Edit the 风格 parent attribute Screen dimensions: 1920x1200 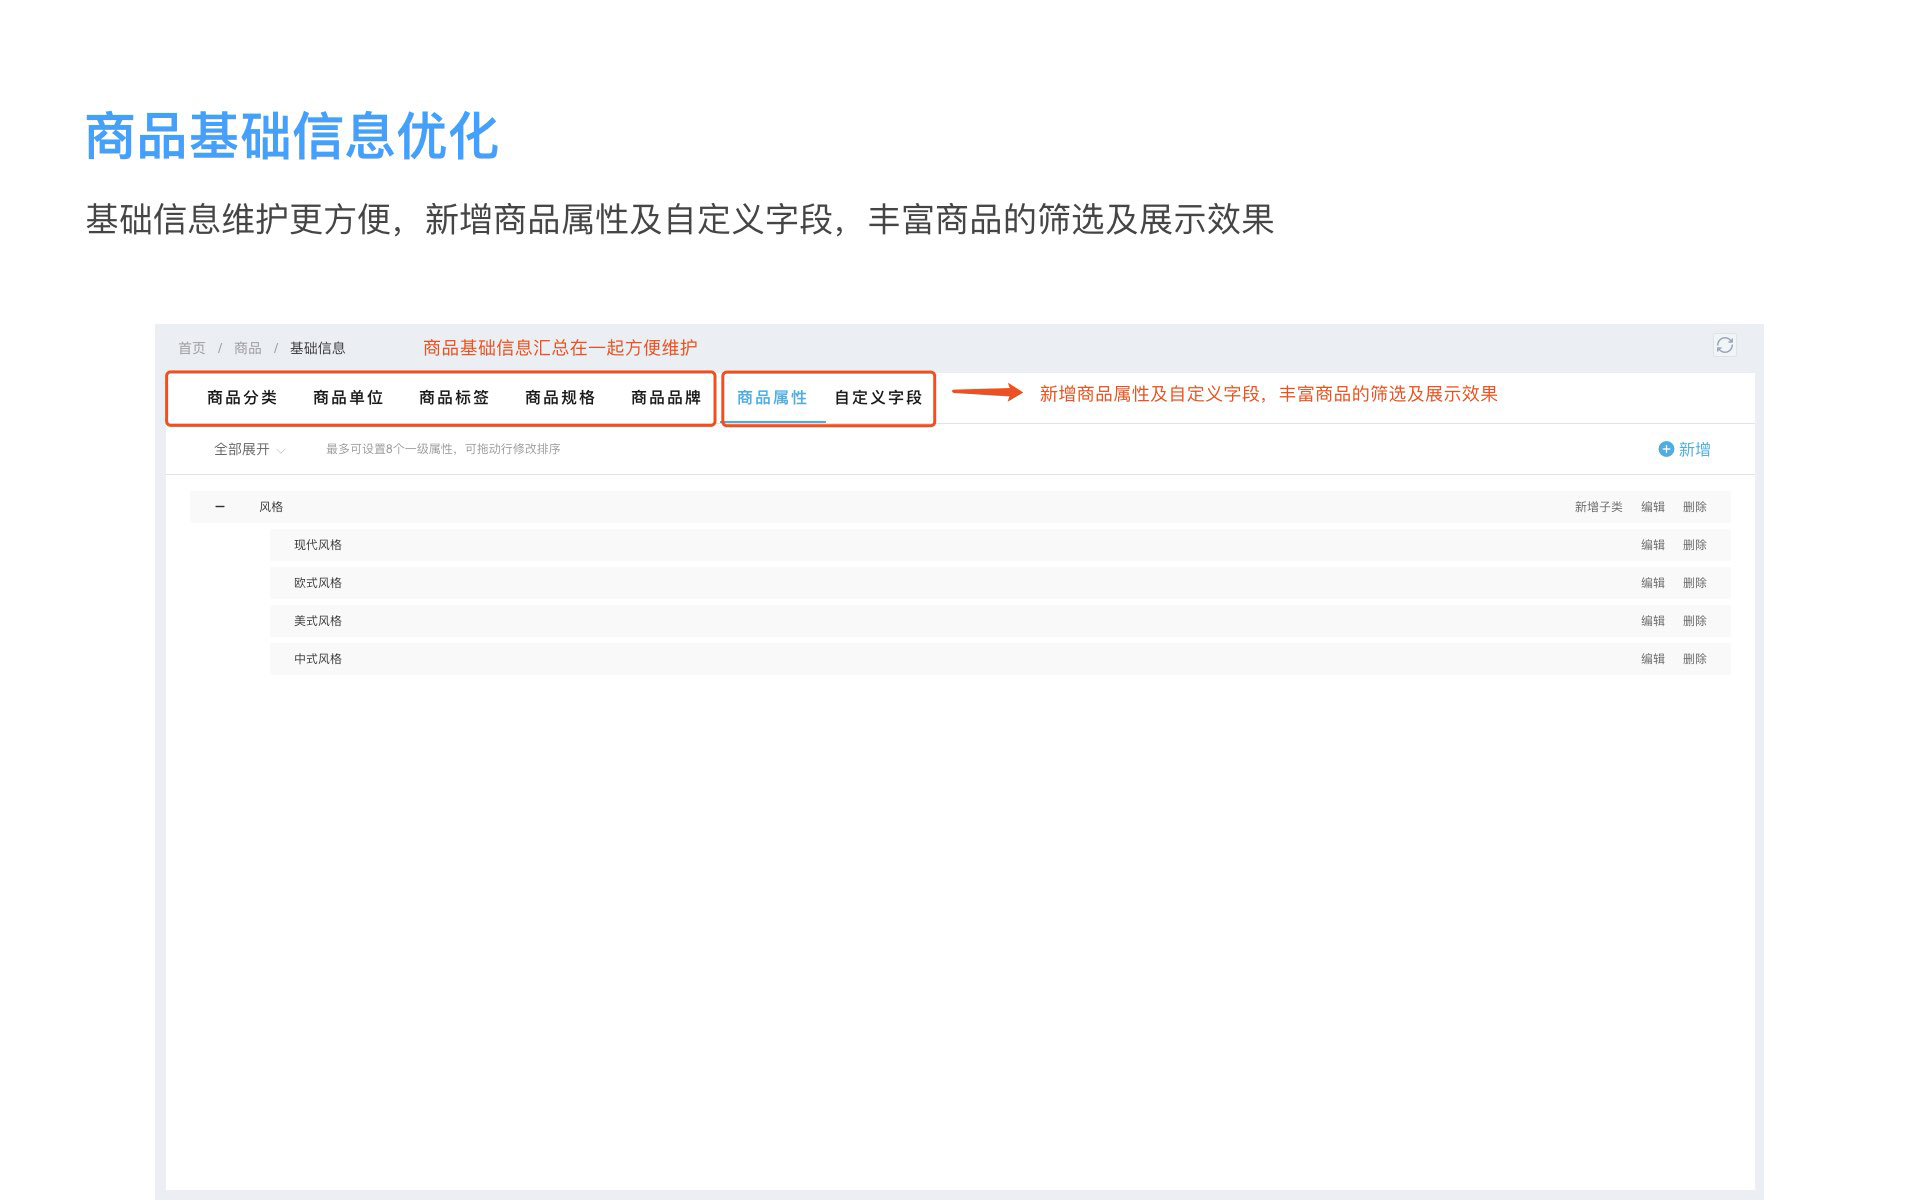click(x=1652, y=507)
